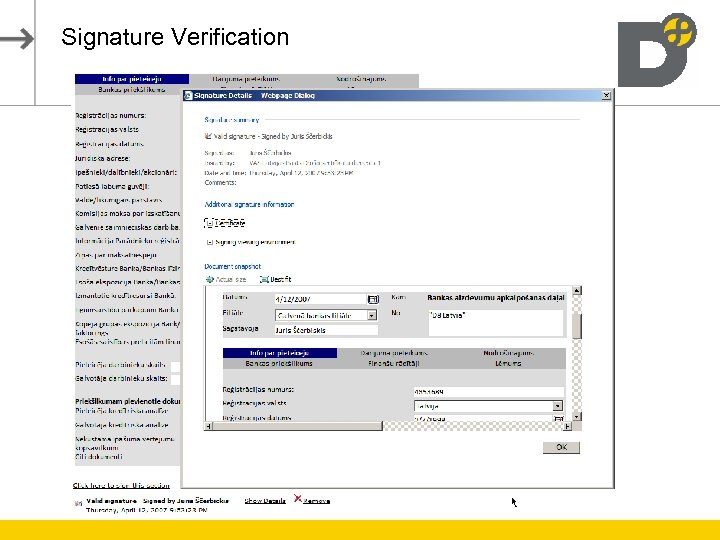Click 'Patiesā labuma guvēji:' label in background form

click(112, 186)
